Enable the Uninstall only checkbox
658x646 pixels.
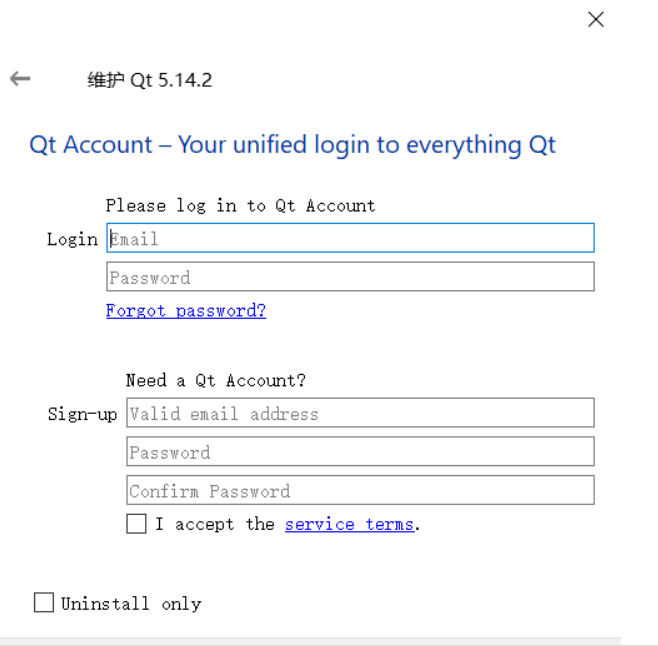pos(43,603)
